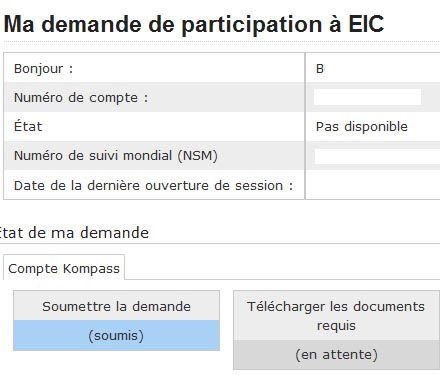The image size is (440, 380).
Task: Click the Pas disponible status text
Action: click(362, 127)
